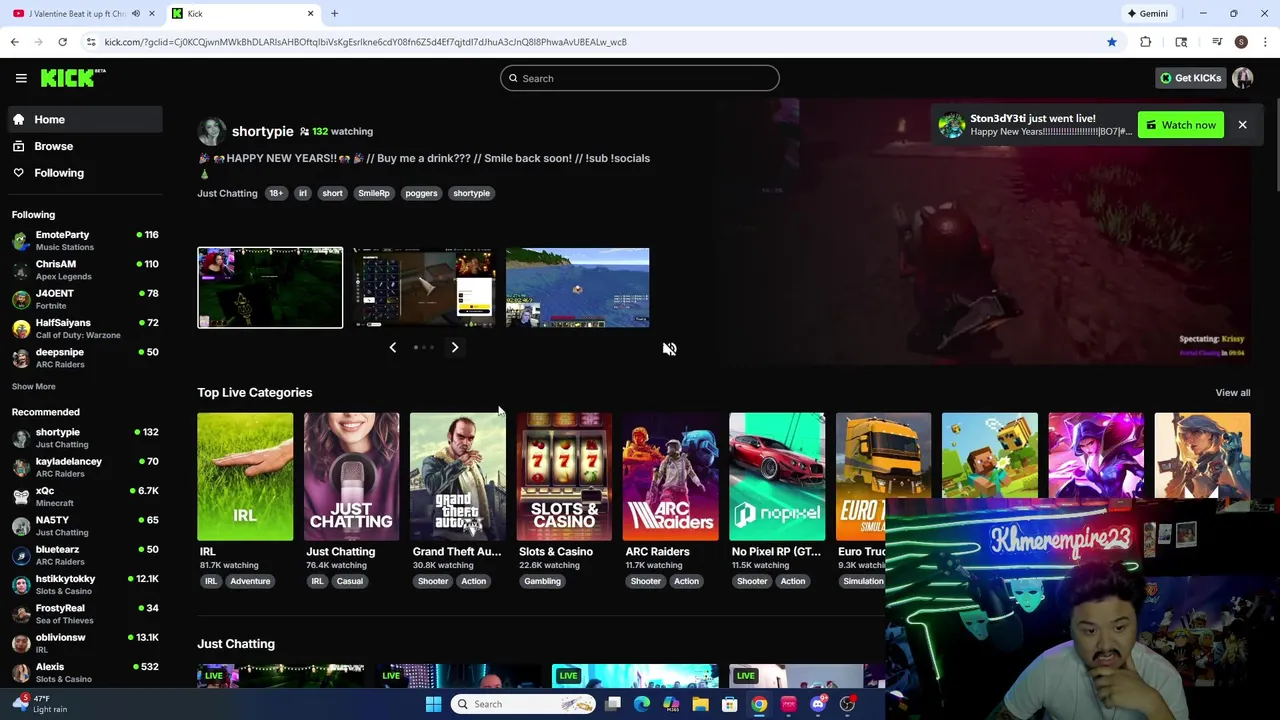
Task: Open the ARC Raiders category card
Action: point(670,476)
